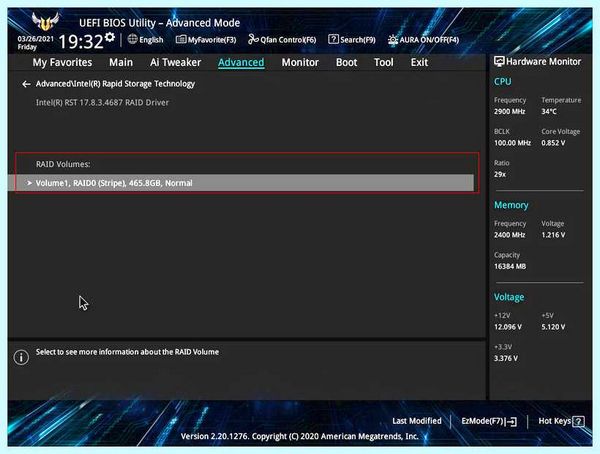Viewport: 600px width, 454px height.
Task: Click Core Voltage value 0.852 V
Action: tap(553, 143)
